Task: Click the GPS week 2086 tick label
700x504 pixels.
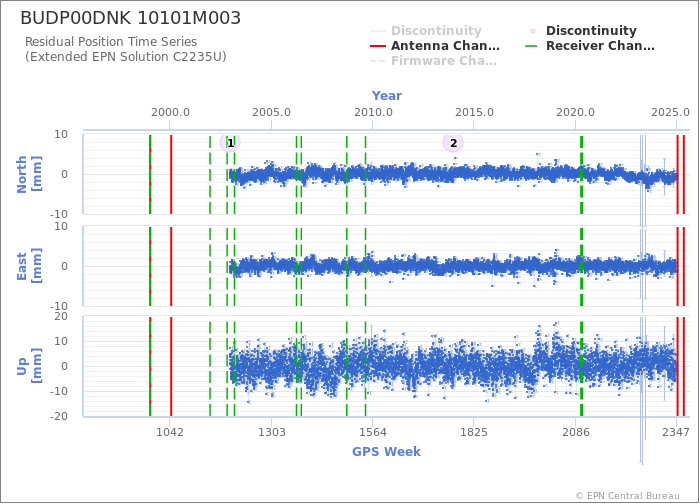Action: click(576, 432)
